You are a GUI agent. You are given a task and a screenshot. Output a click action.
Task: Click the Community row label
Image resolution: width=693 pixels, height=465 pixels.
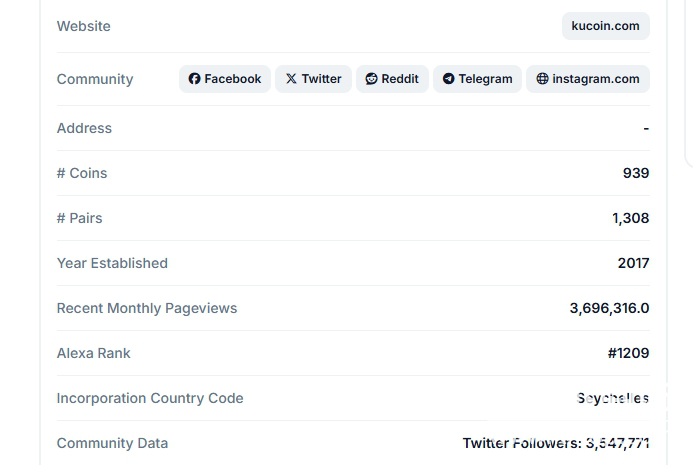[95, 79]
